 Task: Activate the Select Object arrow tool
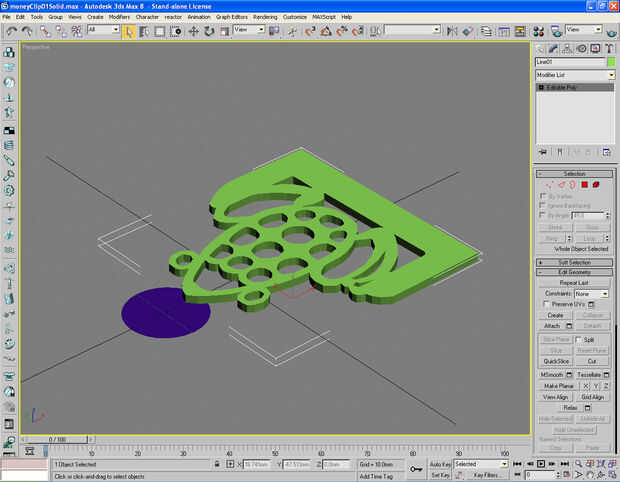pos(129,31)
